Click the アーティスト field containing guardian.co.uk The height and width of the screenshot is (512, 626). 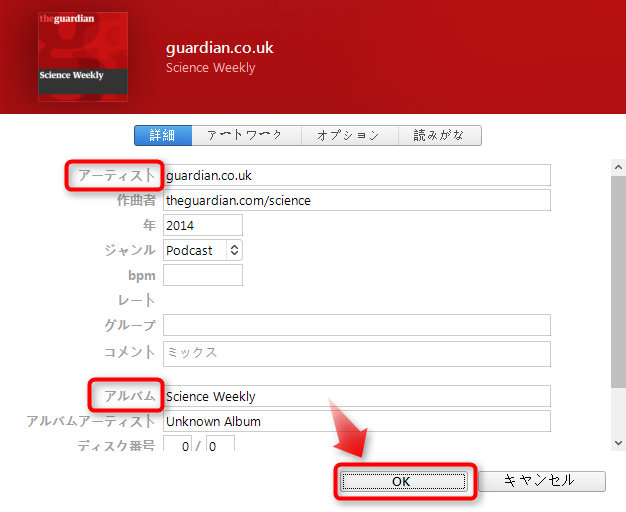pos(357,175)
